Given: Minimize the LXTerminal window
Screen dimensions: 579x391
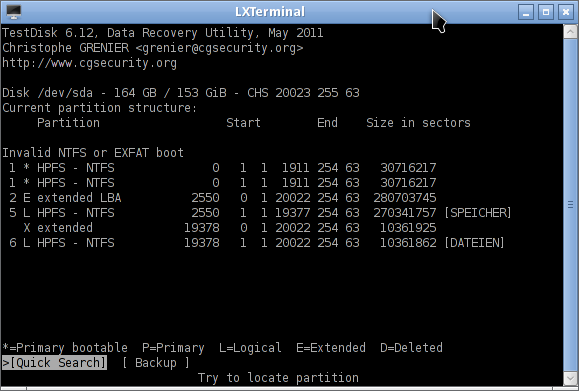Looking at the screenshot, I should [526, 12].
